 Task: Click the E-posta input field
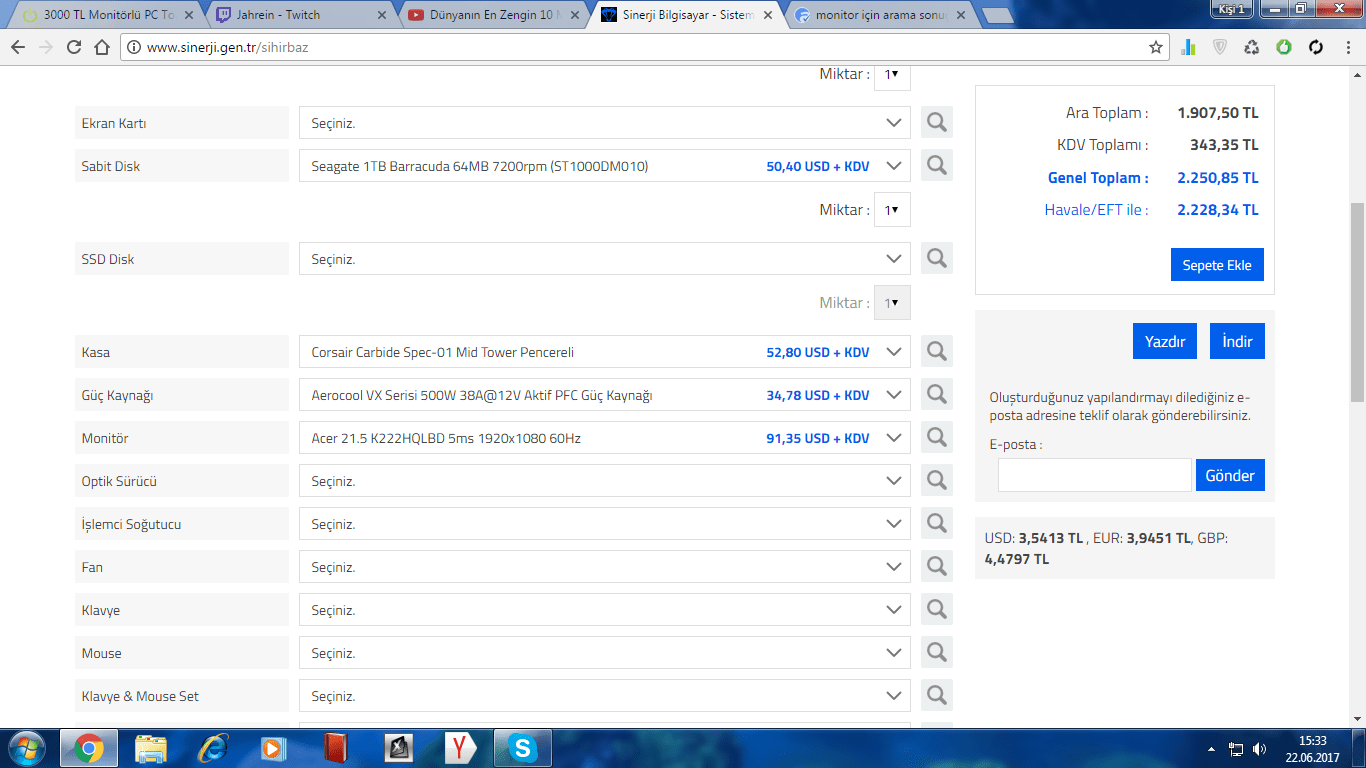coord(1095,475)
